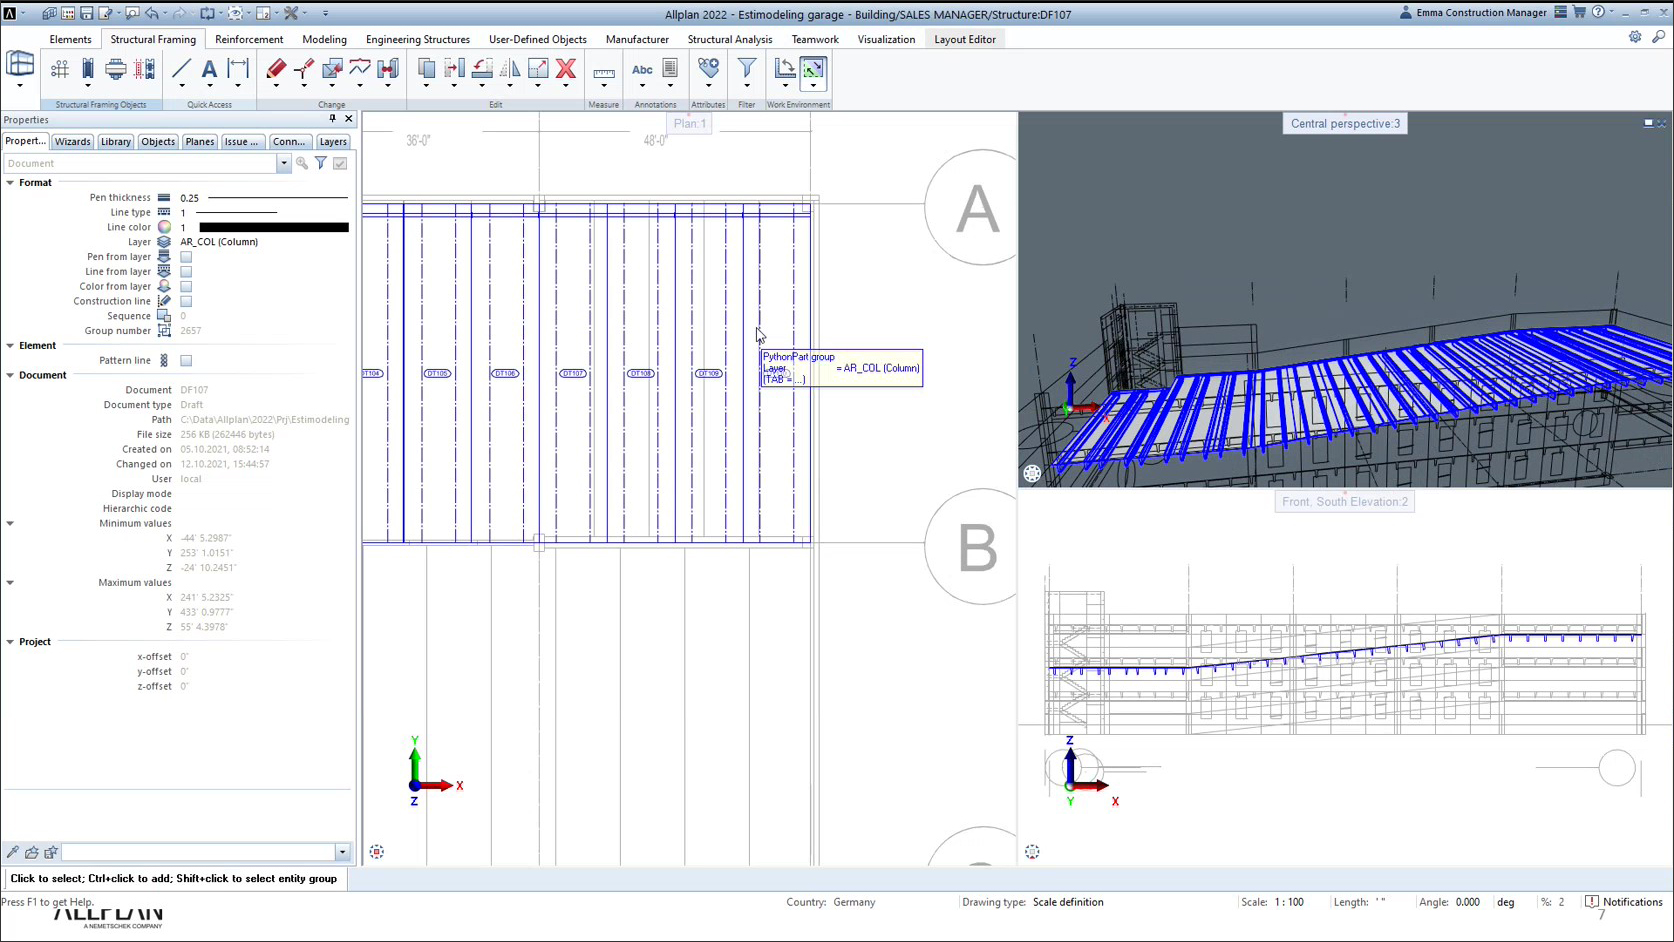
Task: Click the black Line color swatch
Action: [274, 228]
